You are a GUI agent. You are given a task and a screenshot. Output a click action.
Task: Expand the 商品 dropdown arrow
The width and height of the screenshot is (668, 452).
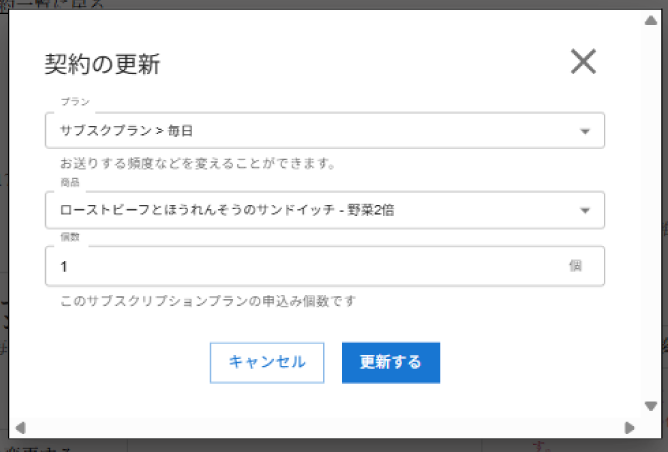tap(585, 210)
